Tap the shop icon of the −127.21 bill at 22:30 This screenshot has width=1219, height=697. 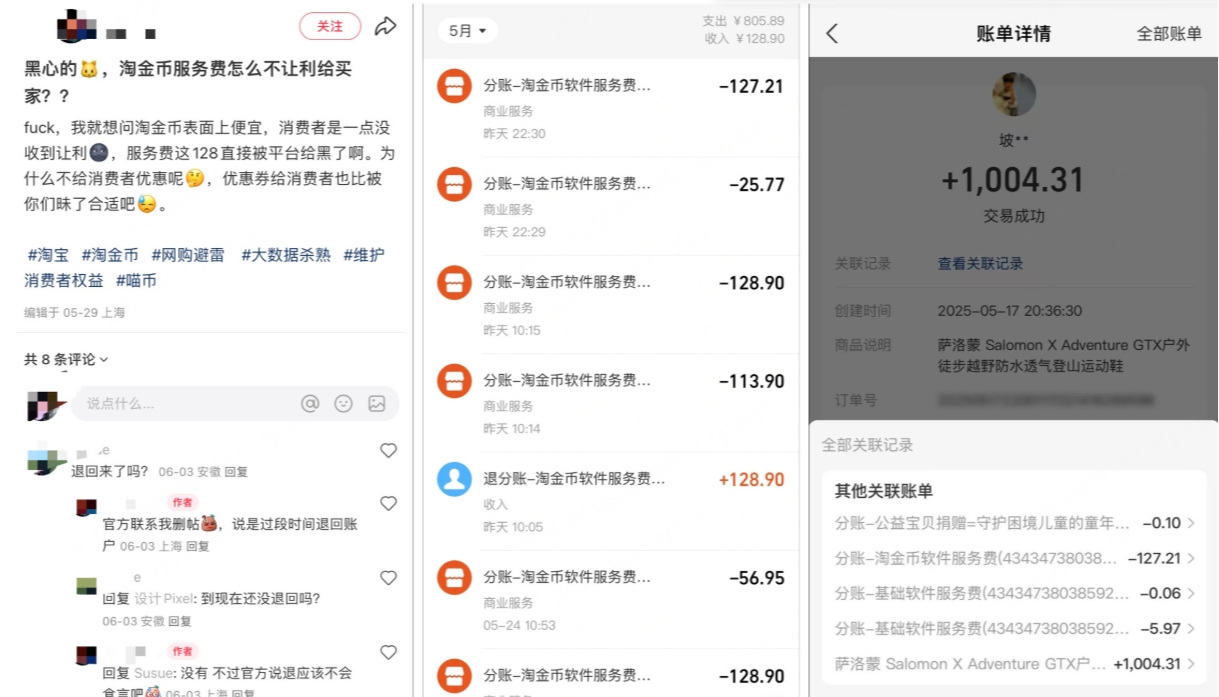454,86
